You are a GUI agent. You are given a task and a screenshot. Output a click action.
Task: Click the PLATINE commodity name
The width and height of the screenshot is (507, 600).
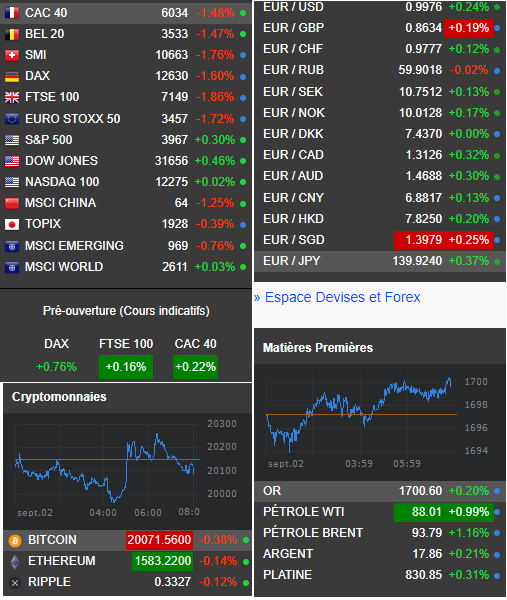click(288, 575)
